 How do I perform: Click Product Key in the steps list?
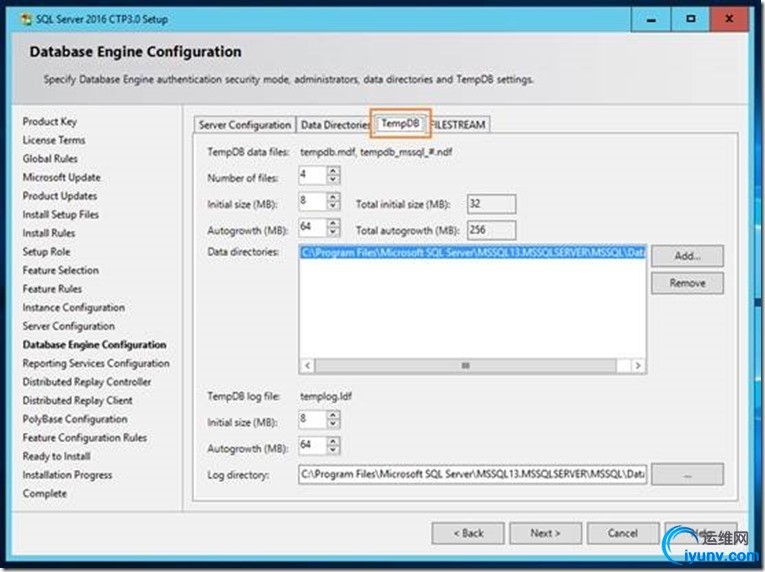coord(50,122)
